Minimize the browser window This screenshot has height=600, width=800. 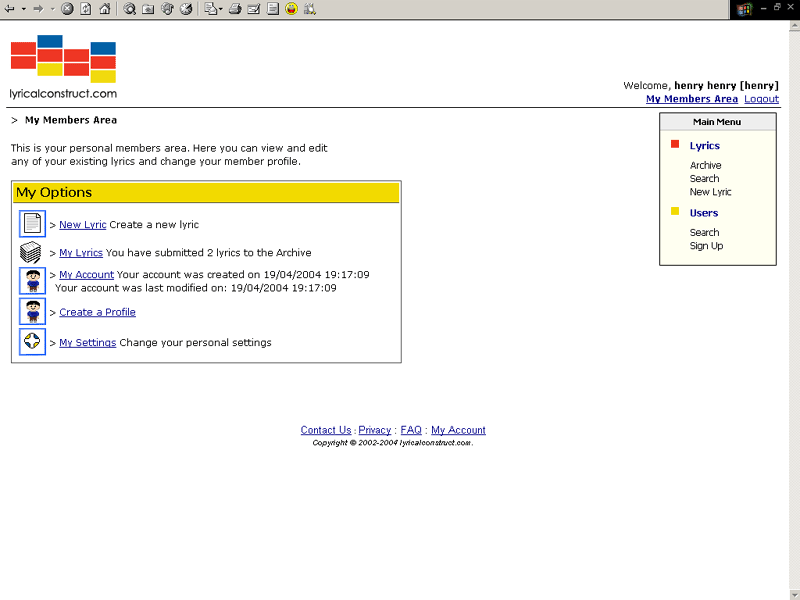click(763, 9)
